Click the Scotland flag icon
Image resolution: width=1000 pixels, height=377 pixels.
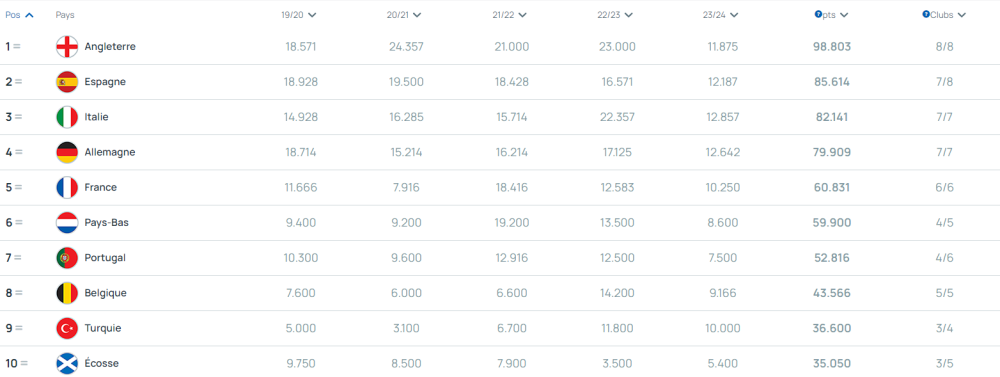pyautogui.click(x=67, y=364)
